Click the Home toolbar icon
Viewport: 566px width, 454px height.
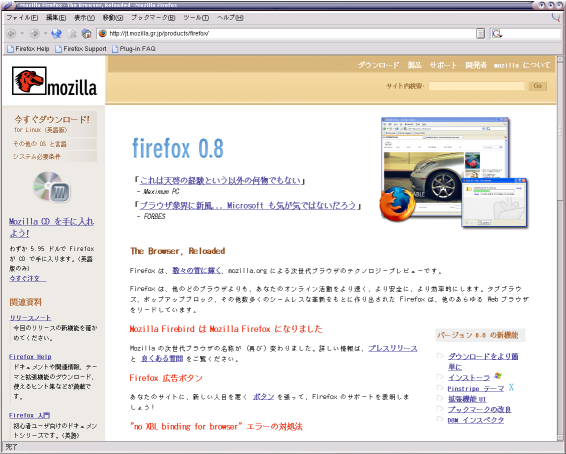point(87,34)
